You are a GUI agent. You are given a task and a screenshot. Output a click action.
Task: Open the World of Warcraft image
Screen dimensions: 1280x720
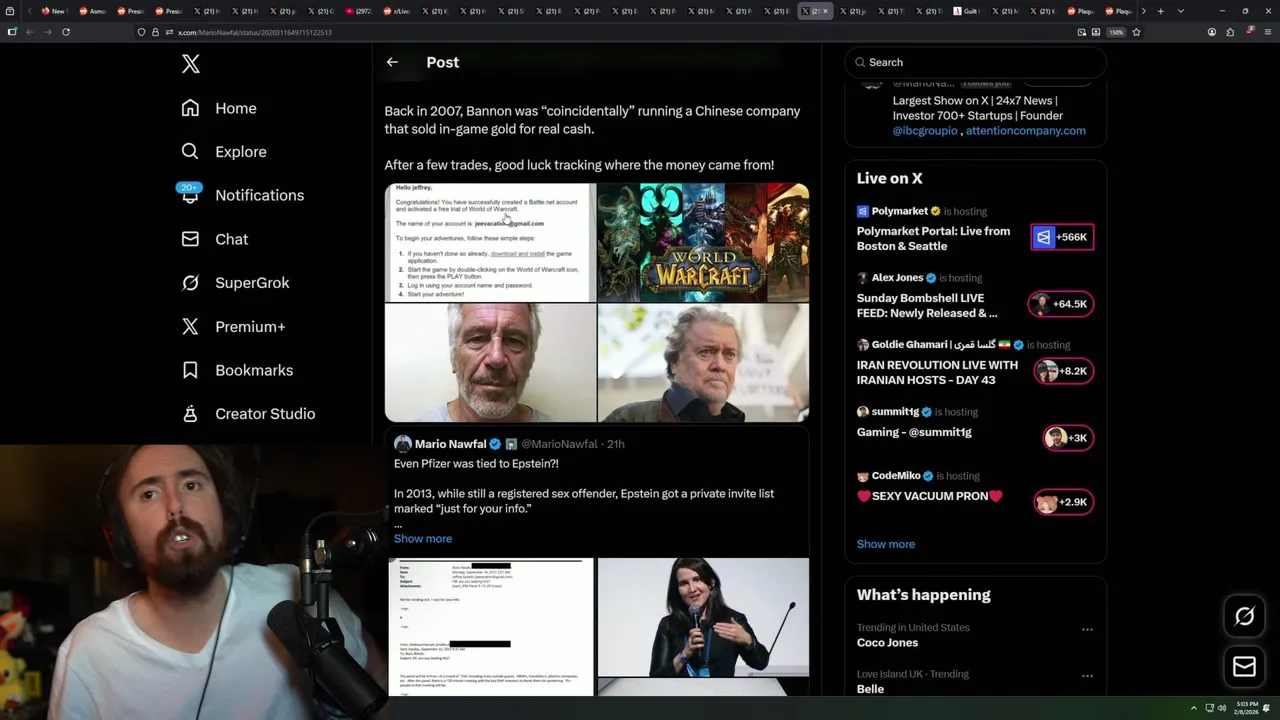click(703, 242)
